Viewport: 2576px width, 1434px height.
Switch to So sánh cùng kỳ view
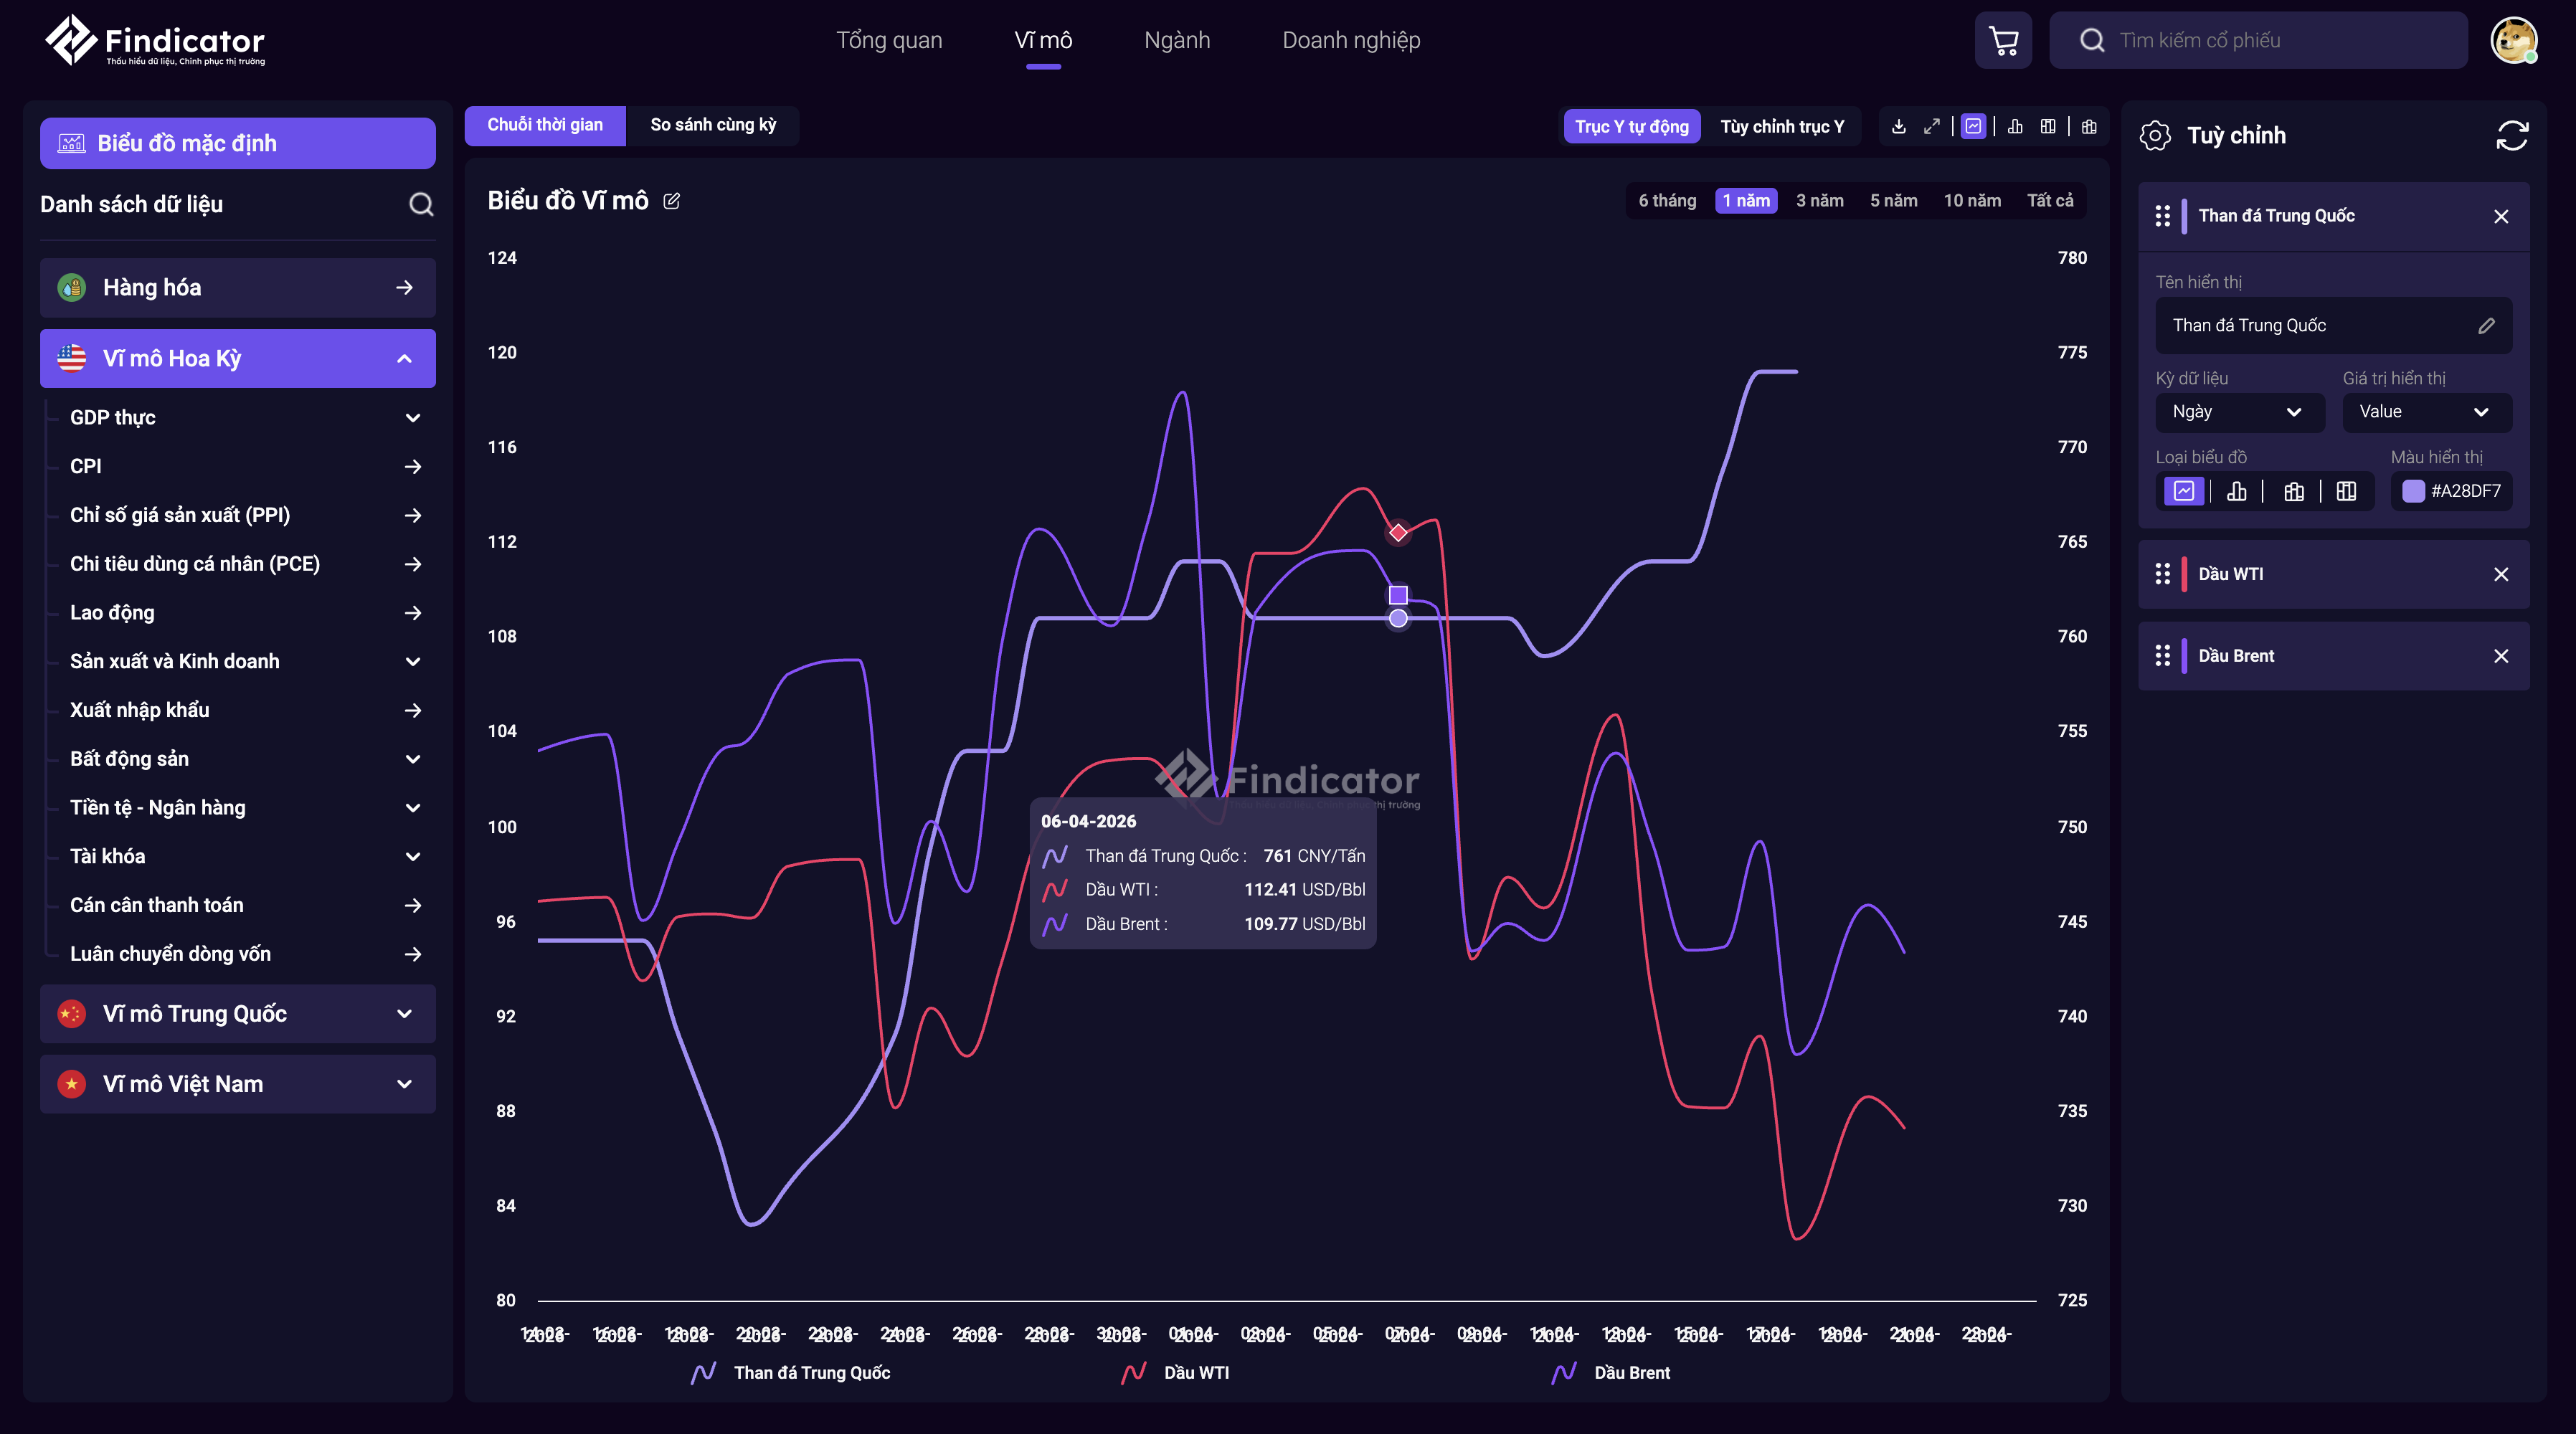tap(712, 125)
